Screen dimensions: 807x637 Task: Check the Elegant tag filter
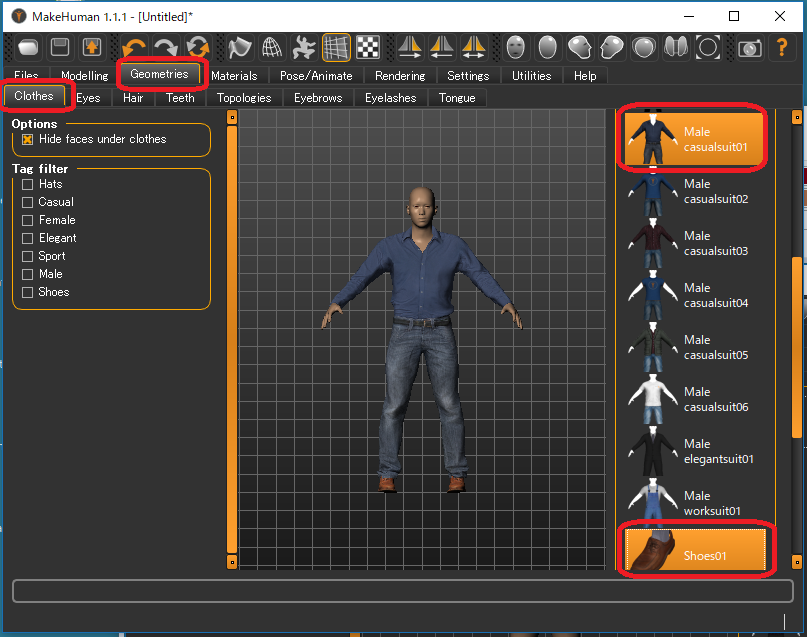coord(28,238)
